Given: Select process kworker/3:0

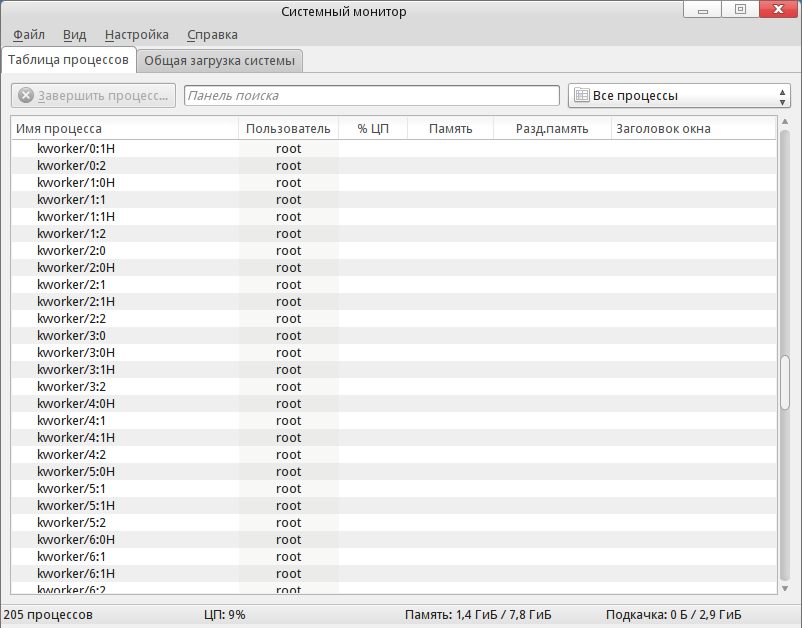Looking at the screenshot, I should pos(394,335).
